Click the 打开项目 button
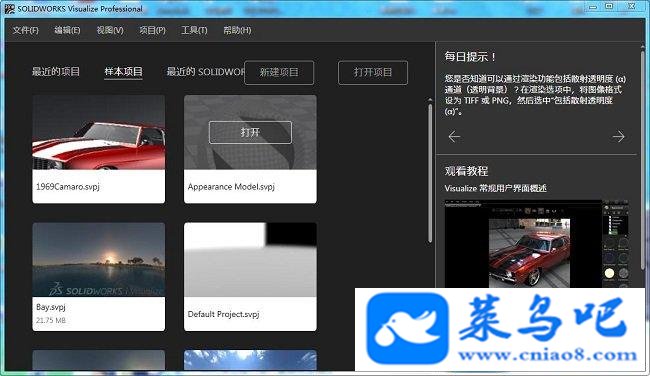650x376 pixels. [373, 73]
